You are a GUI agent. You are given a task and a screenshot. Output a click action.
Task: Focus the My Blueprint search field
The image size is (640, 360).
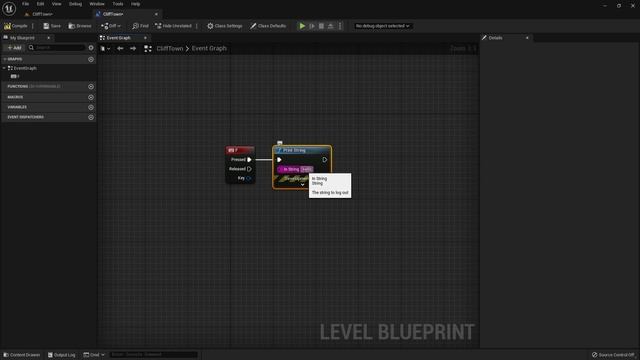[56, 48]
